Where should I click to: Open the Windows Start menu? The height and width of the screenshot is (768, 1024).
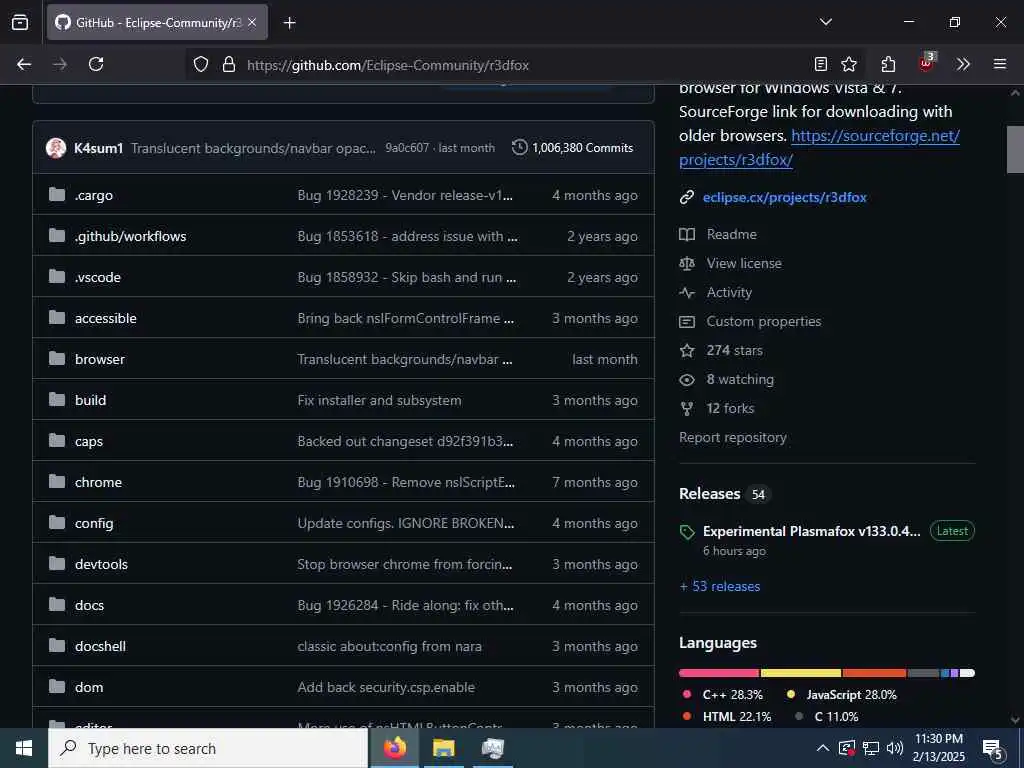click(x=24, y=748)
